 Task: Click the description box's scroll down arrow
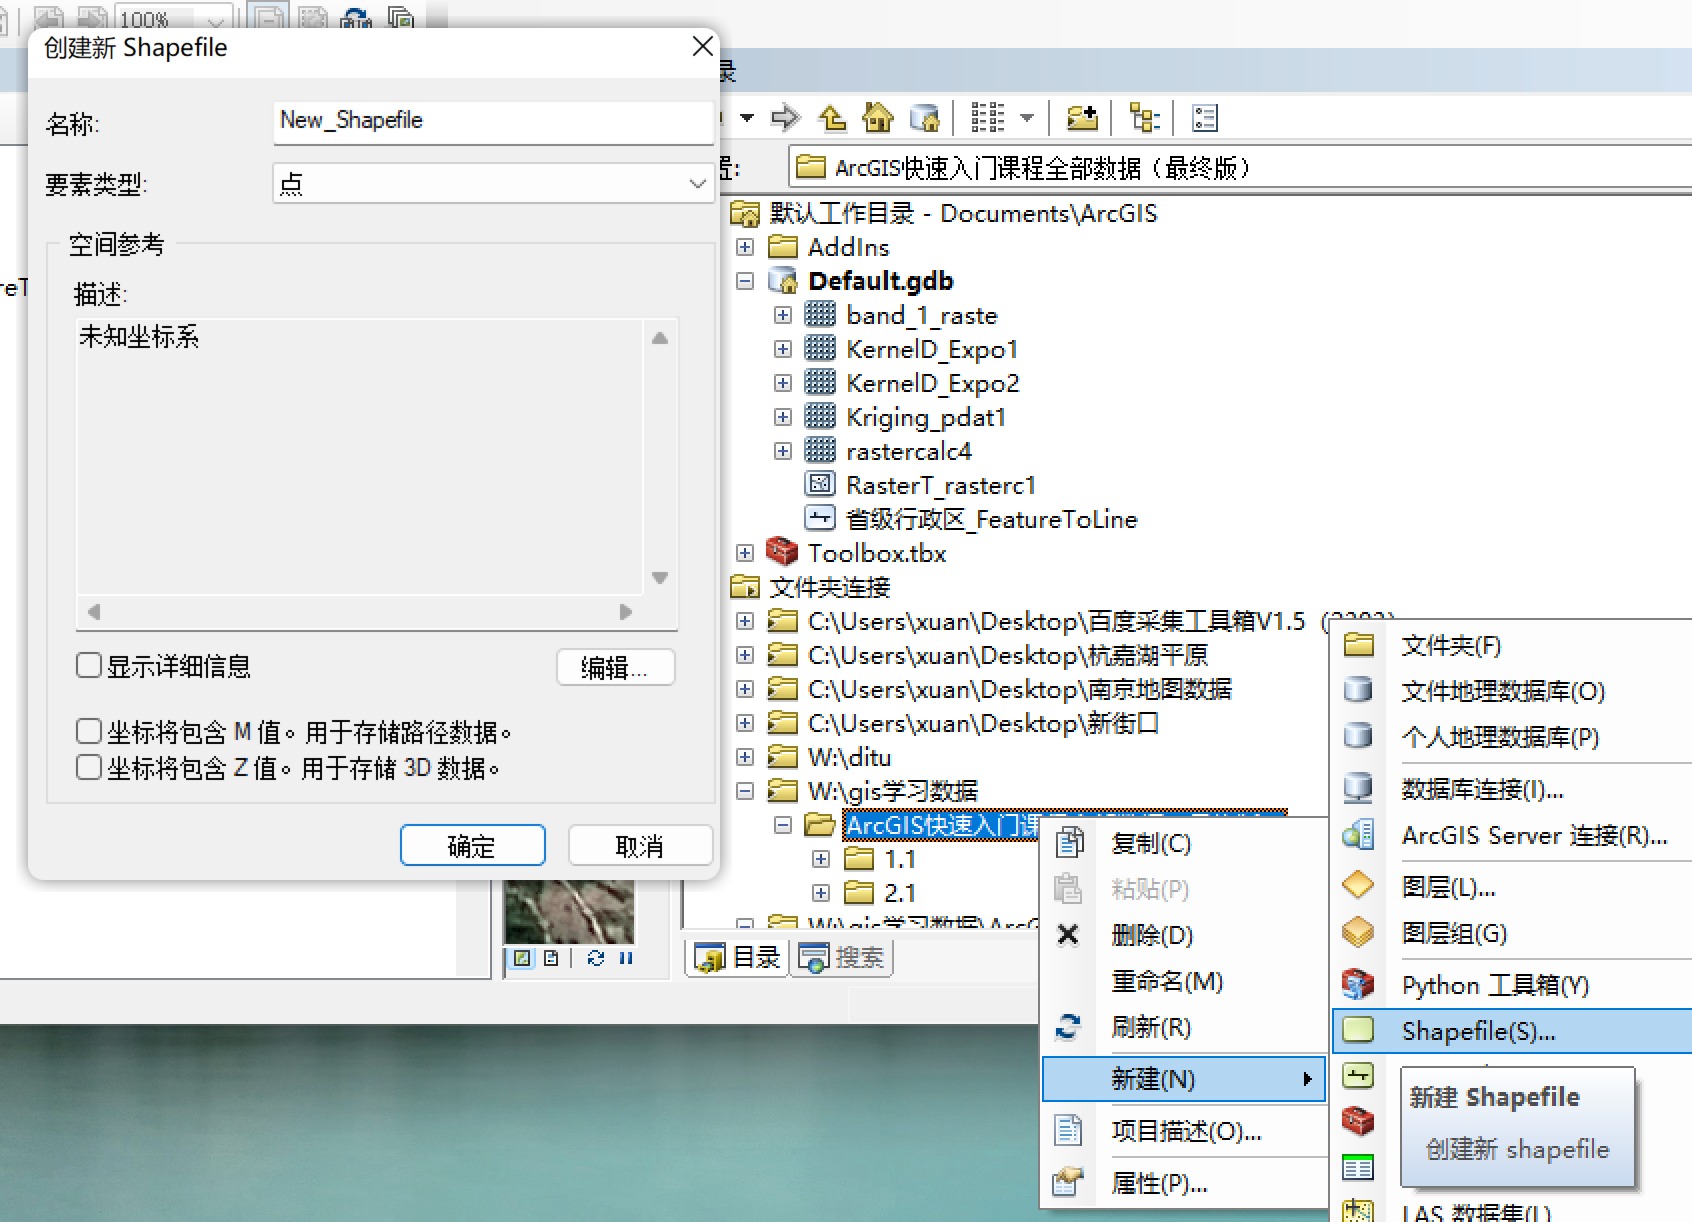660,578
